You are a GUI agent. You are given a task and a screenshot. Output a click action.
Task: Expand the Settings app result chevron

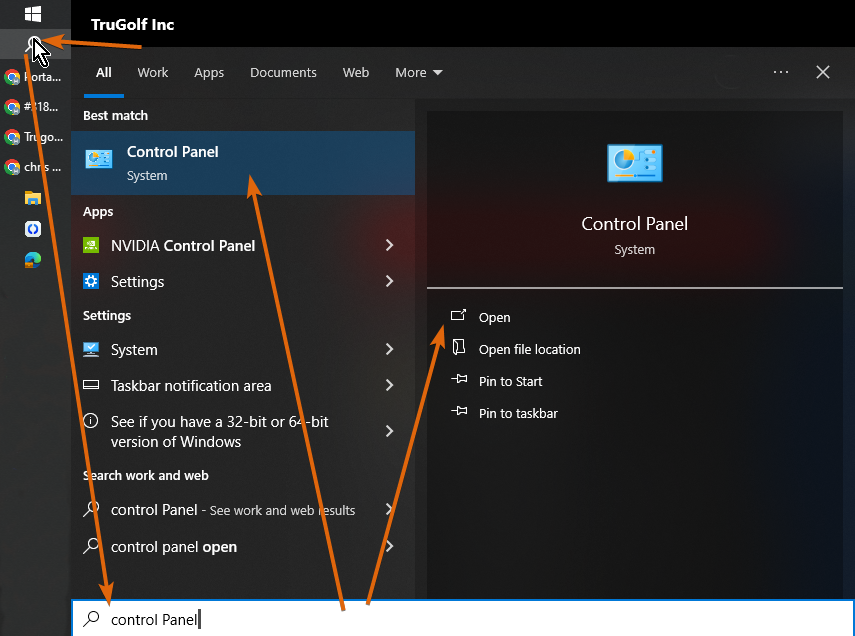coord(389,281)
